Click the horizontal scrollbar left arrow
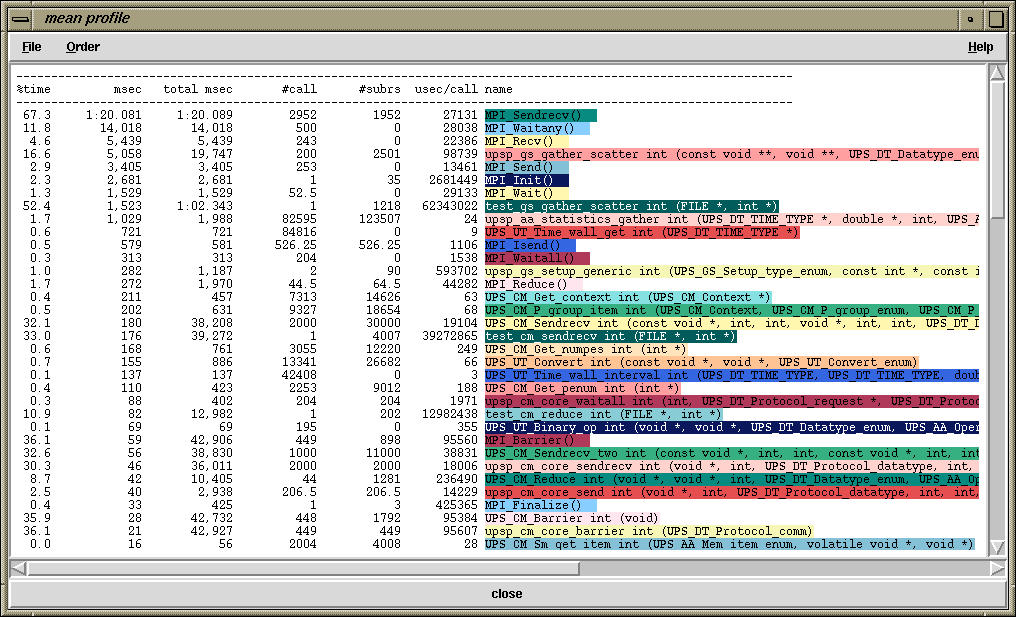 click(x=18, y=568)
